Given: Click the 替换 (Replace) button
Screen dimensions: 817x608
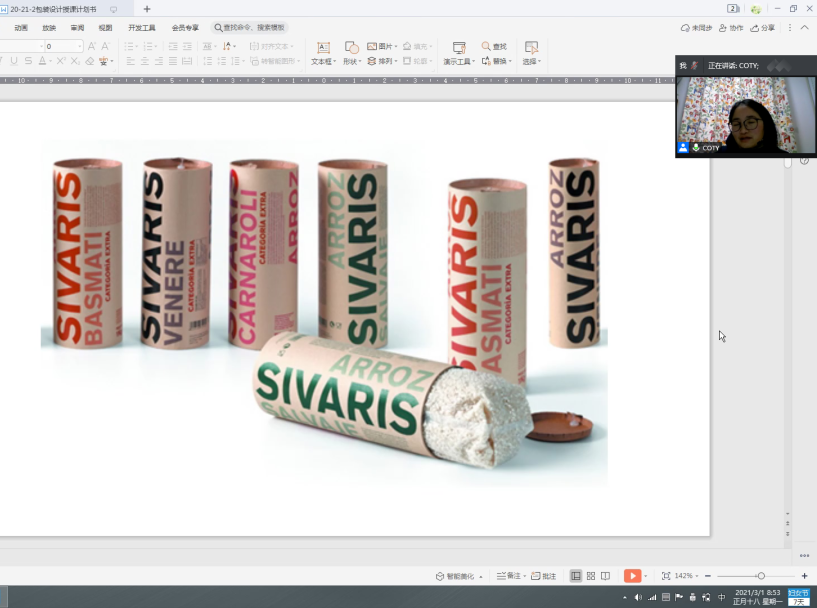Looking at the screenshot, I should (x=496, y=61).
